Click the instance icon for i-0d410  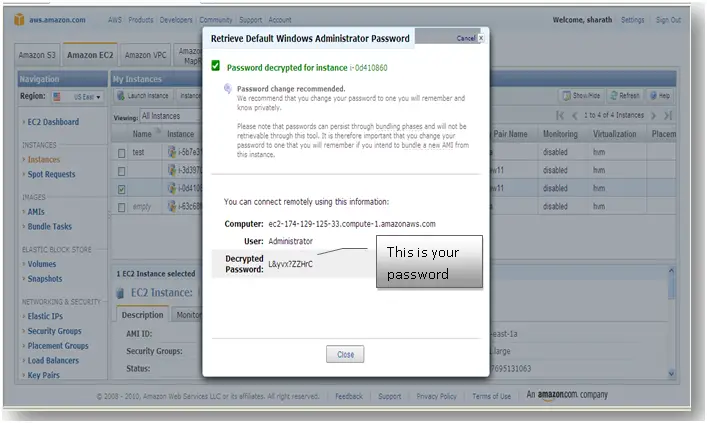point(171,188)
